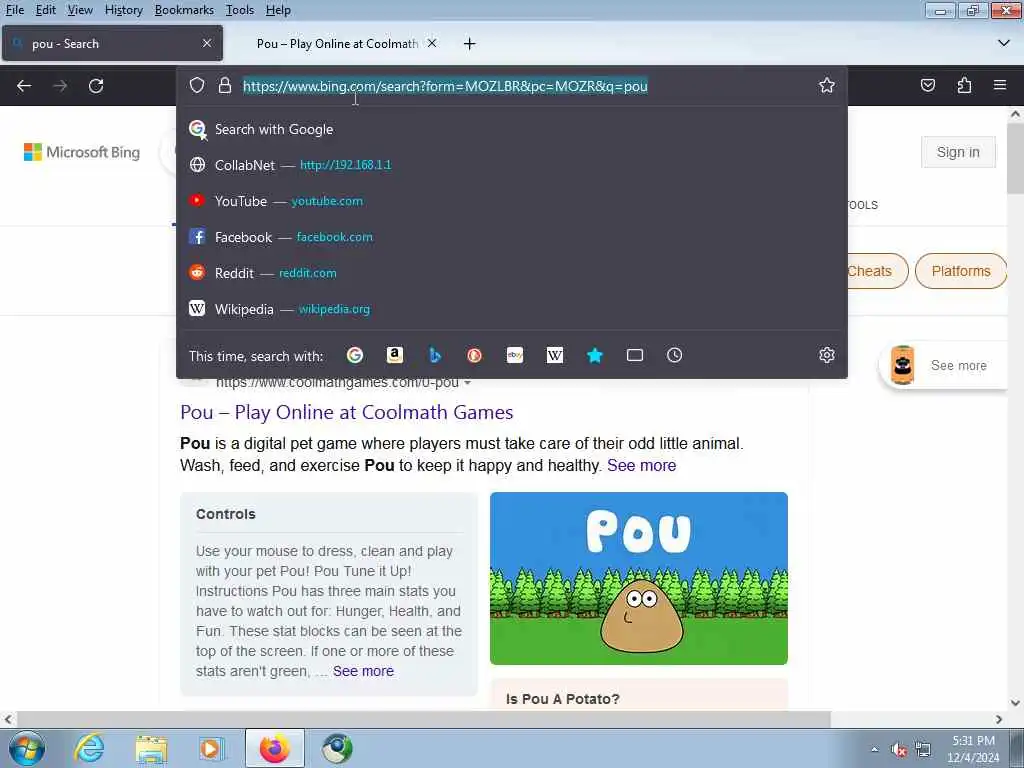Click the site security padlock icon
The width and height of the screenshot is (1024, 768).
(x=225, y=86)
